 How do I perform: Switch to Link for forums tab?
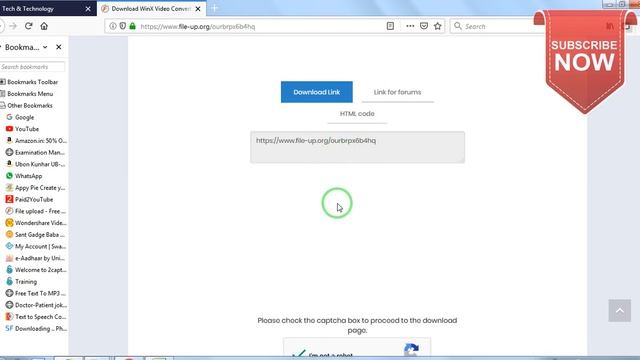pos(397,92)
